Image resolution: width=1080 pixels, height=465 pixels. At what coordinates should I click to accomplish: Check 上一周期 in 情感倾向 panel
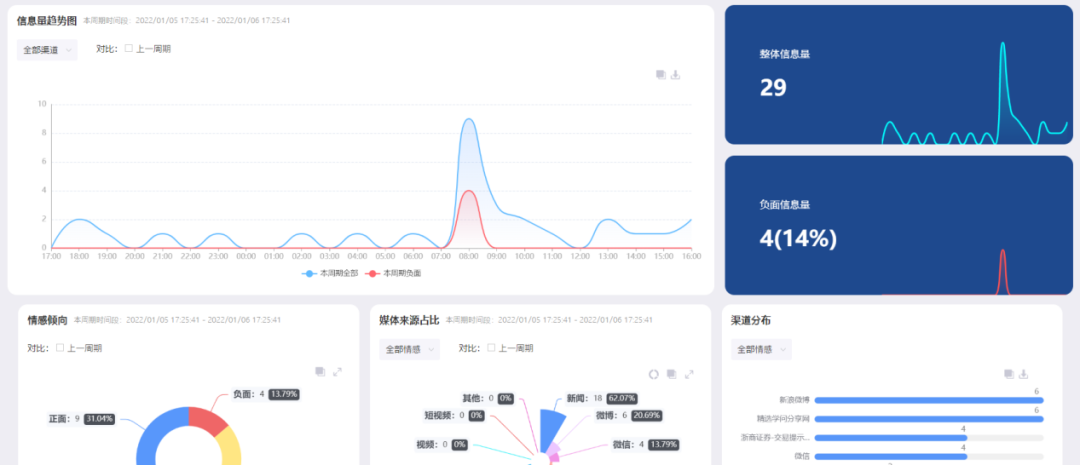point(60,348)
